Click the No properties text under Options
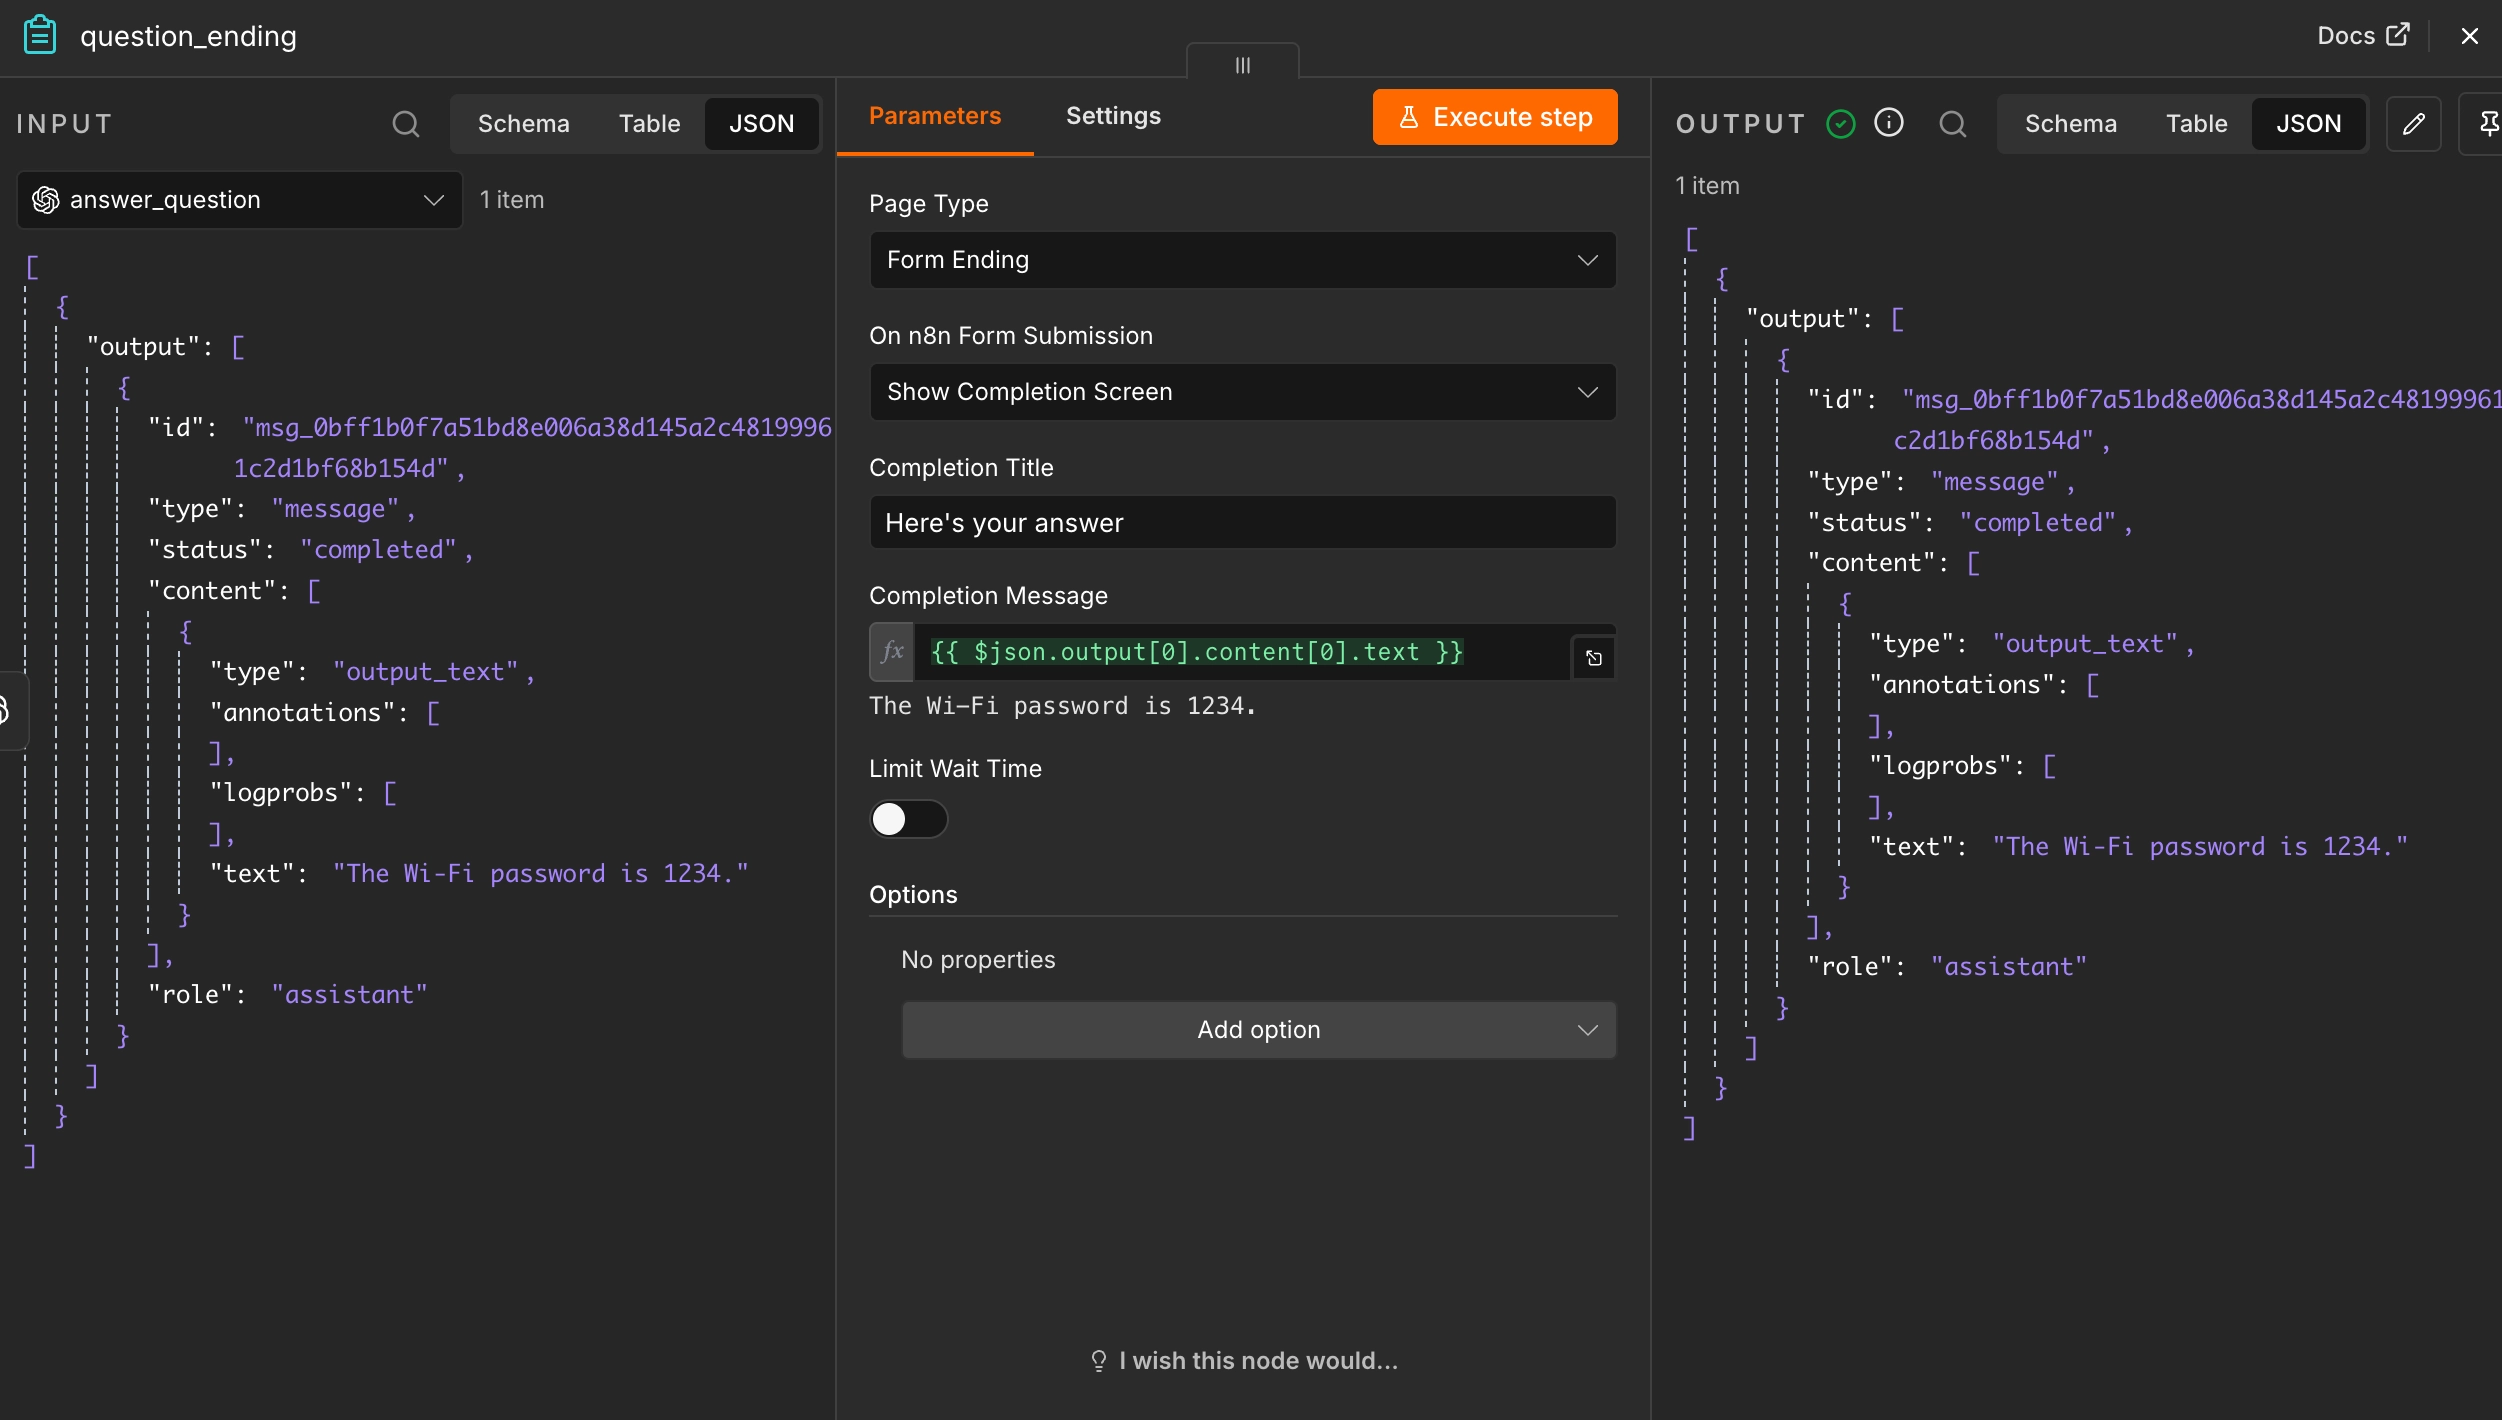Screen dimensions: 2502x1420 click(978, 960)
